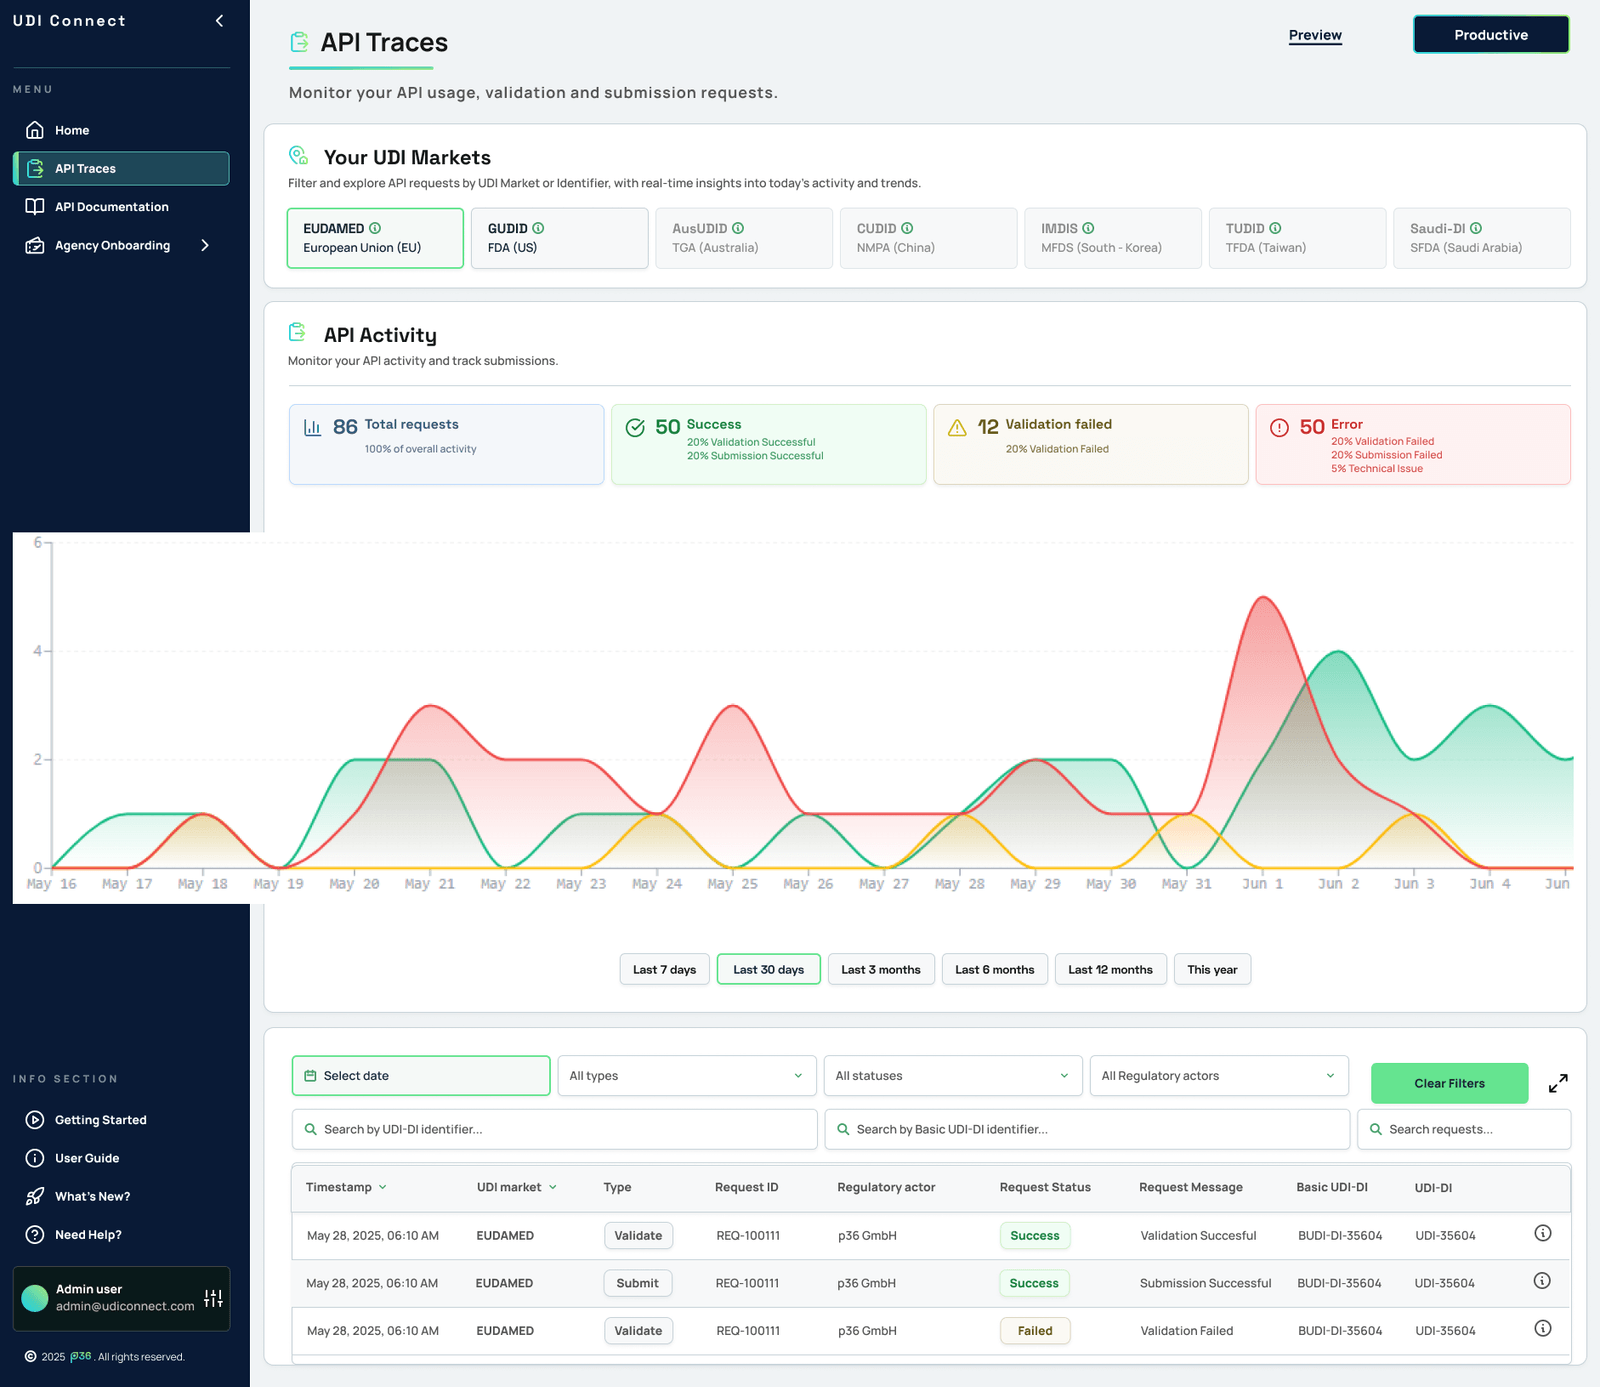Image resolution: width=1600 pixels, height=1387 pixels.
Task: Switch to the Preview view
Action: pyautogui.click(x=1315, y=35)
